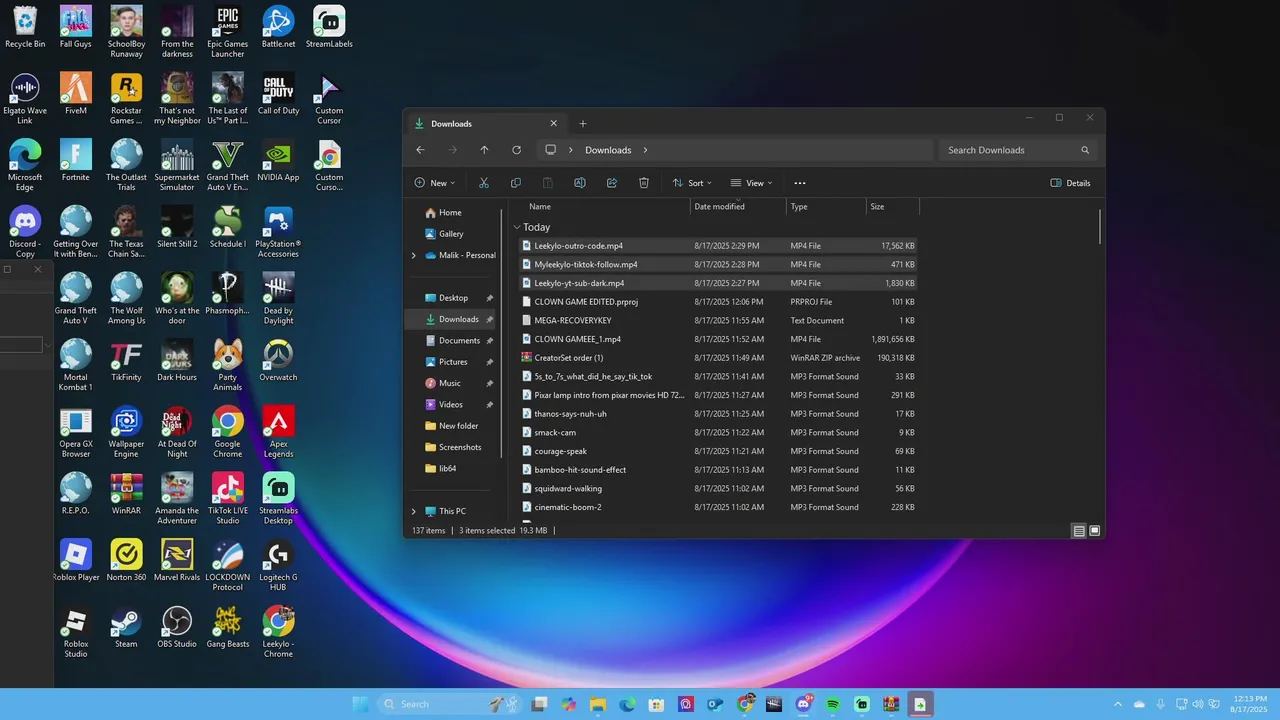Open Streamlabs Desktop shortcut
Viewport: 1280px width, 720px height.
(278, 498)
